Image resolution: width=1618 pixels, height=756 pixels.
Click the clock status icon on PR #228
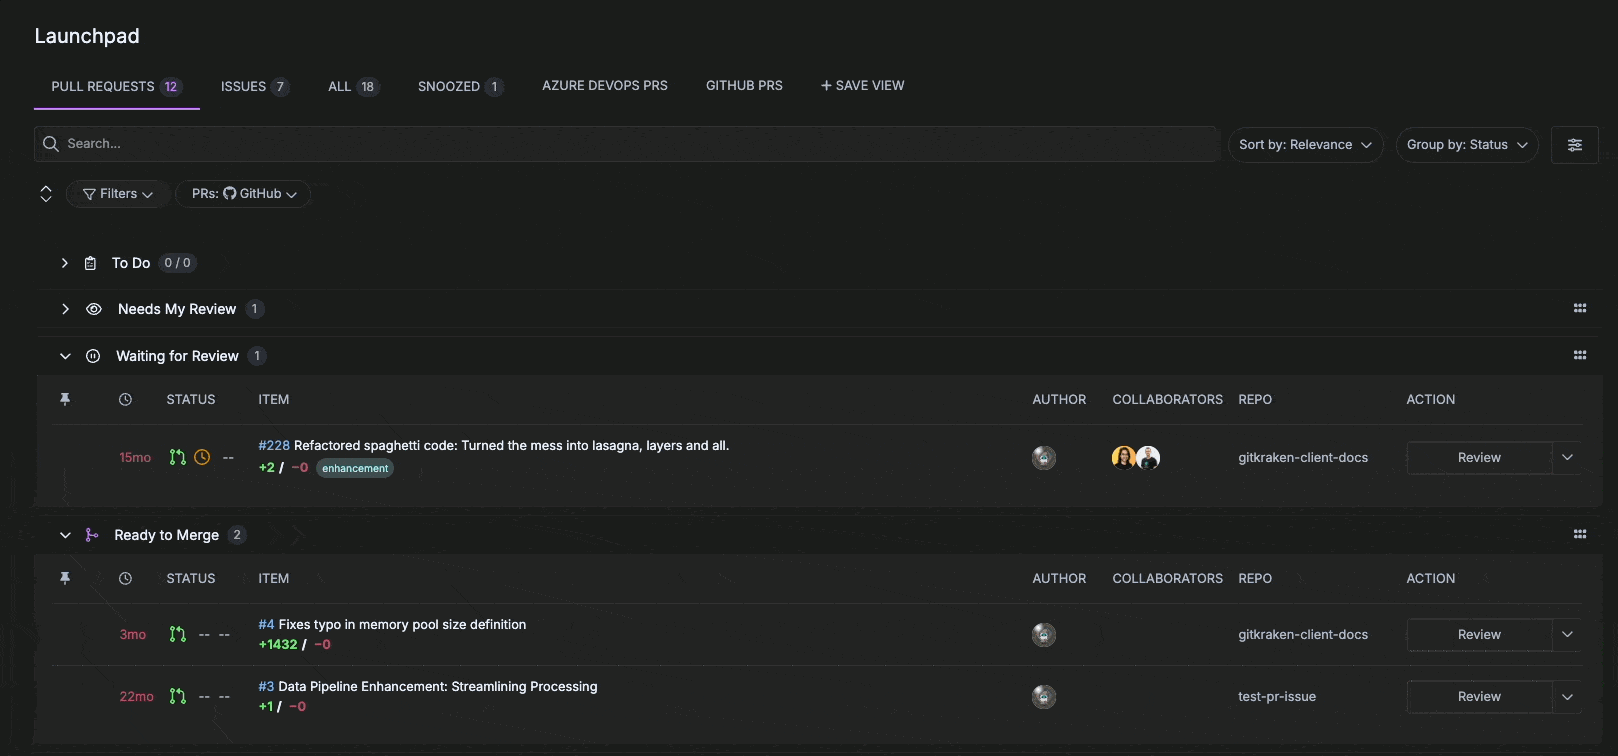(202, 457)
